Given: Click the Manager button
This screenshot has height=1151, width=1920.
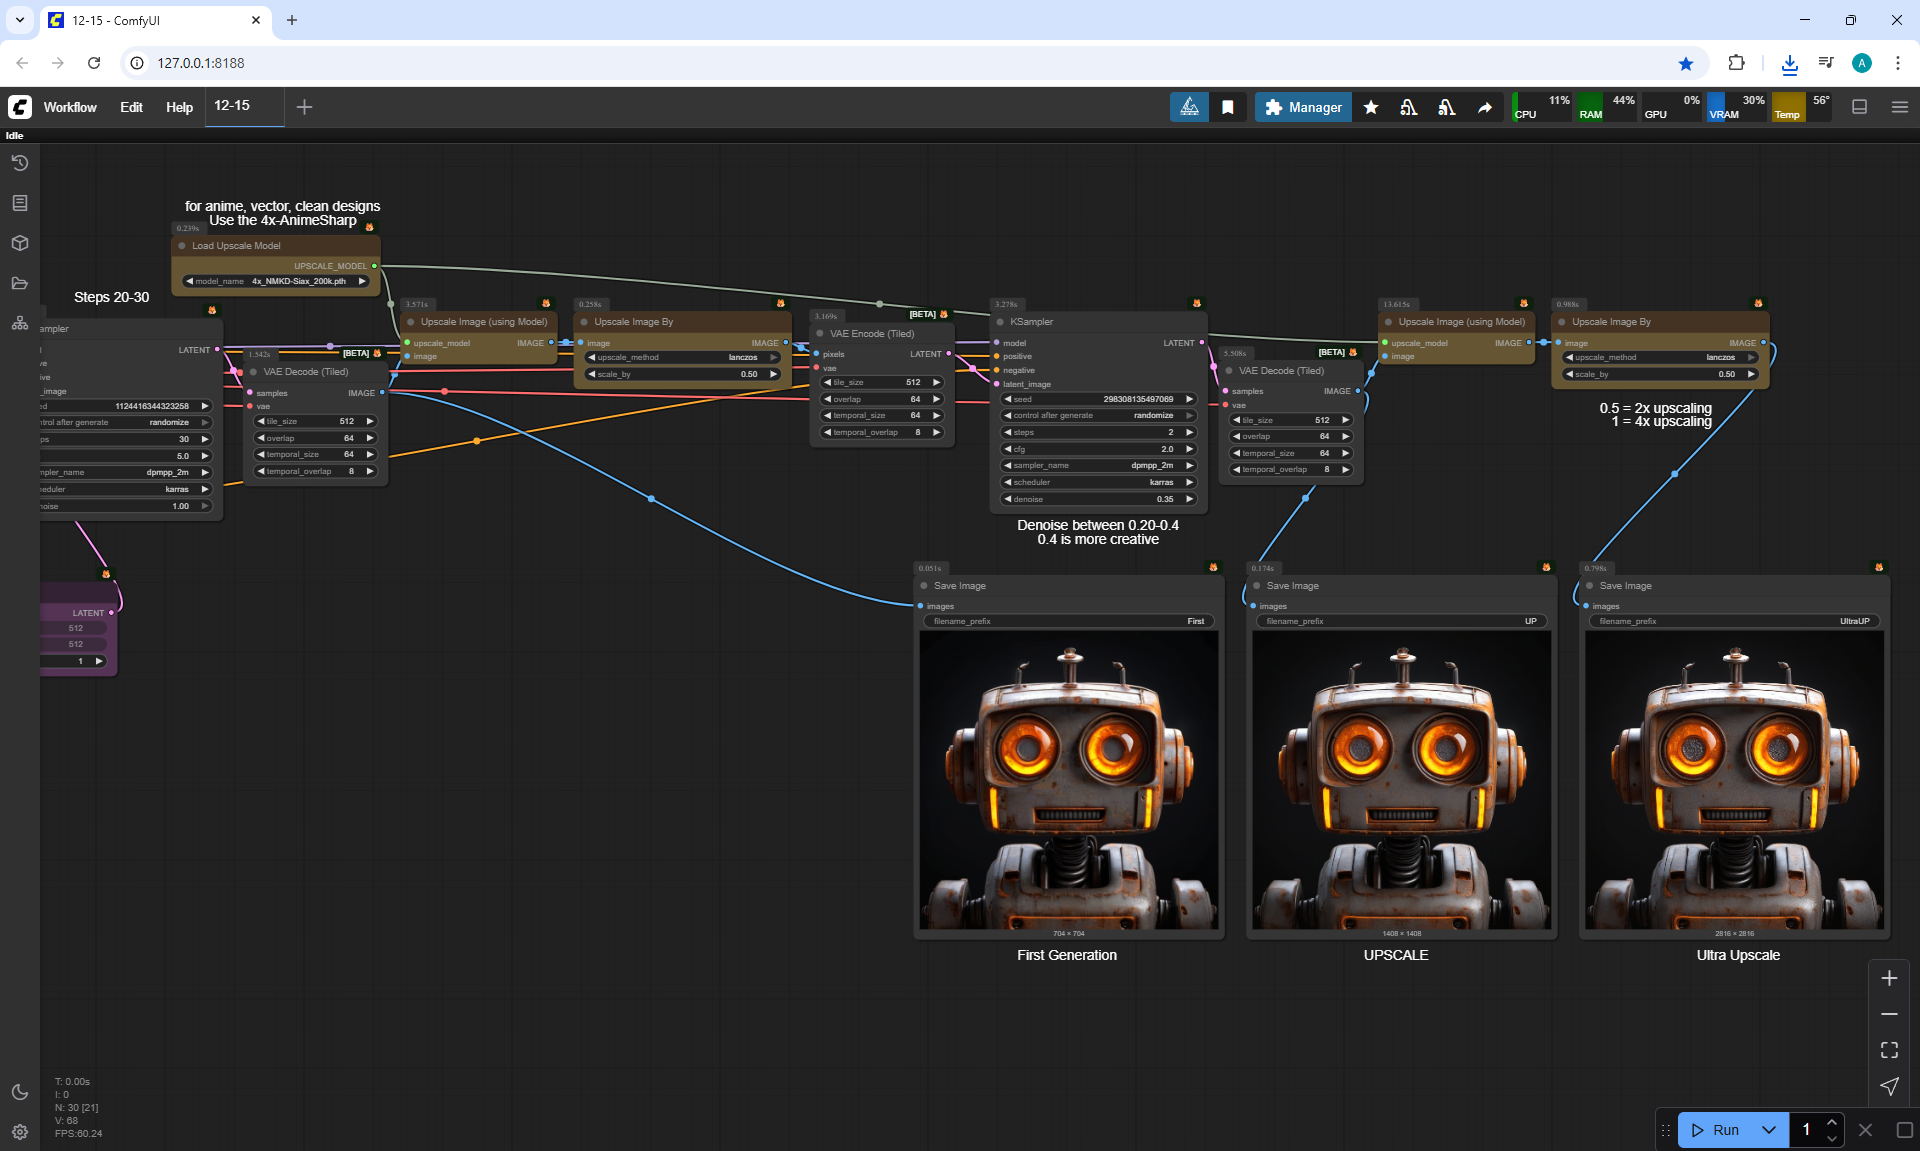Looking at the screenshot, I should point(1303,107).
